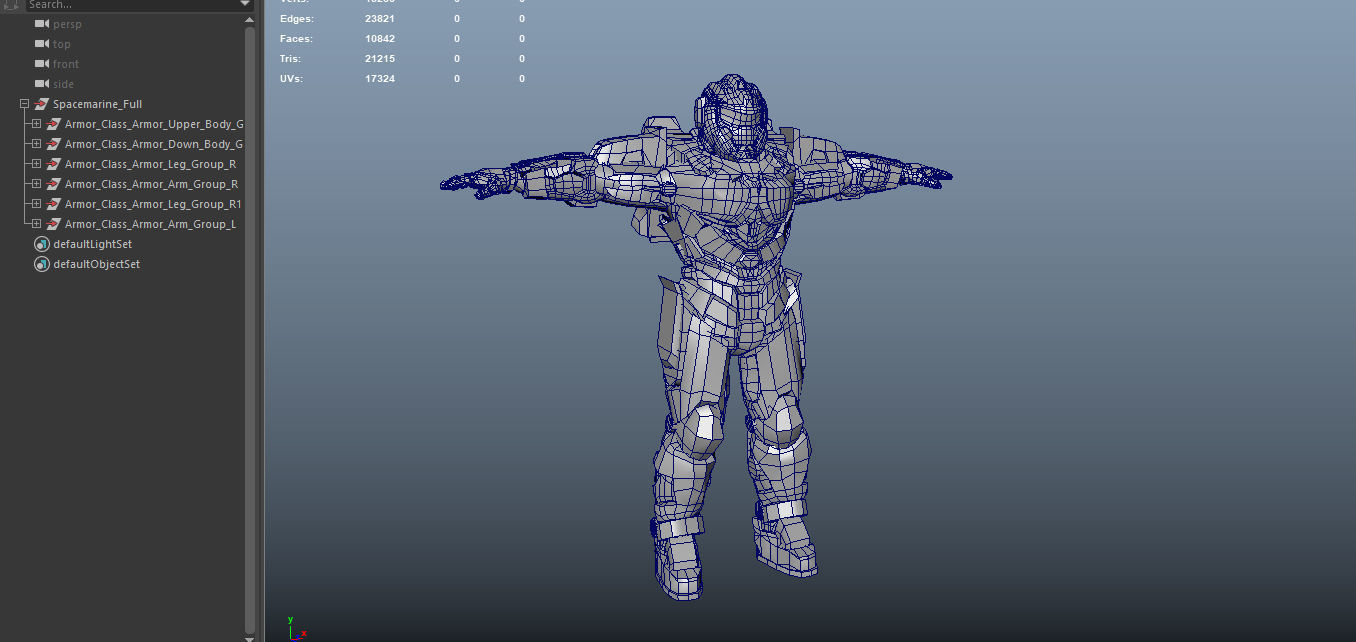Screen dimensions: 1356x642
Task: Select Armor_Class_Armor_Leg_Group_R label
Action: click(x=150, y=164)
